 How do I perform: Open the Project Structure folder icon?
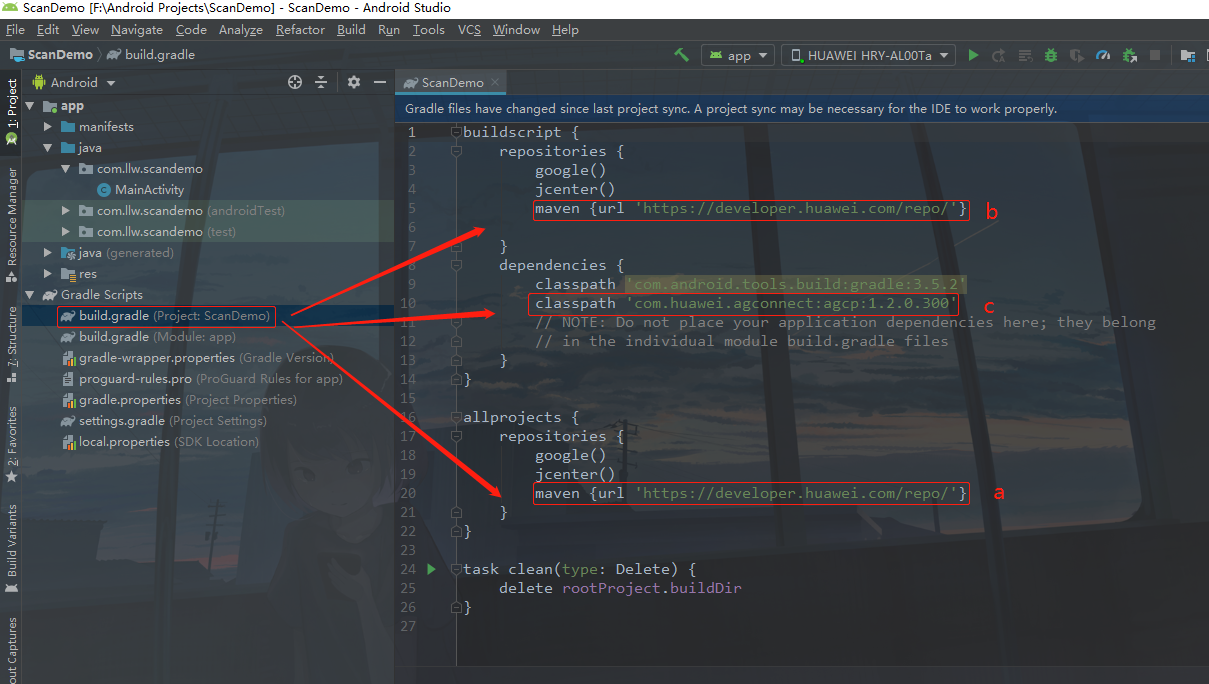coord(1188,56)
